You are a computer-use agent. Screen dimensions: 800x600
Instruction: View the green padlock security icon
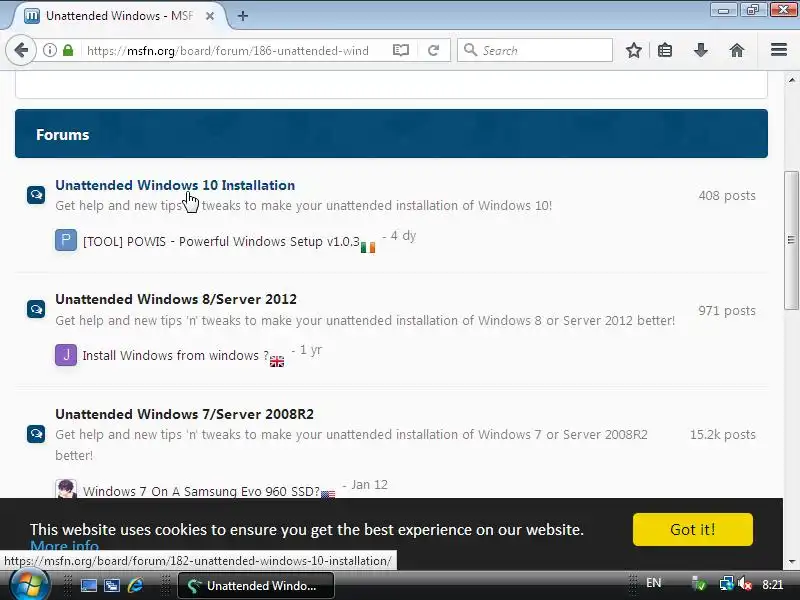click(68, 50)
